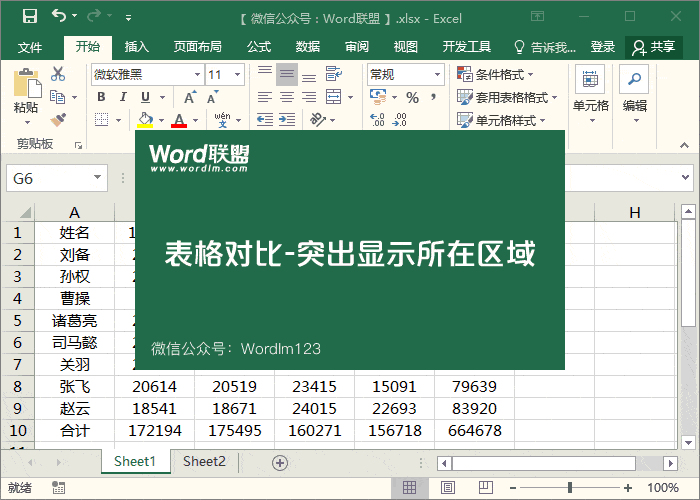Viewport: 700px width, 500px height.
Task: Click the add new sheet plus button
Action: tap(280, 463)
